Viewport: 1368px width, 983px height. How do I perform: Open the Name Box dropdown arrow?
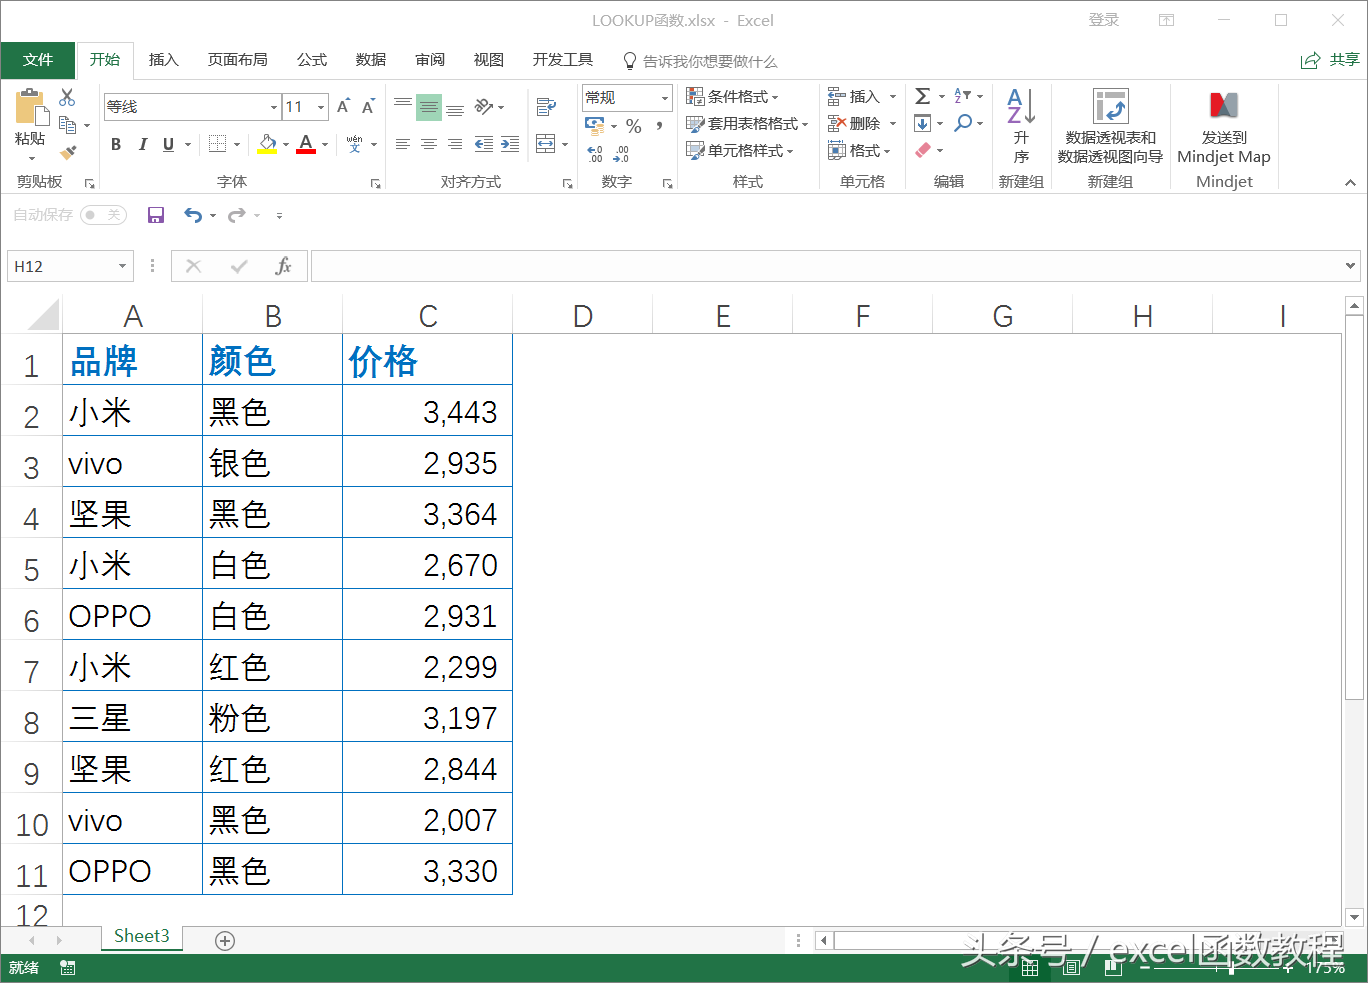(x=122, y=266)
